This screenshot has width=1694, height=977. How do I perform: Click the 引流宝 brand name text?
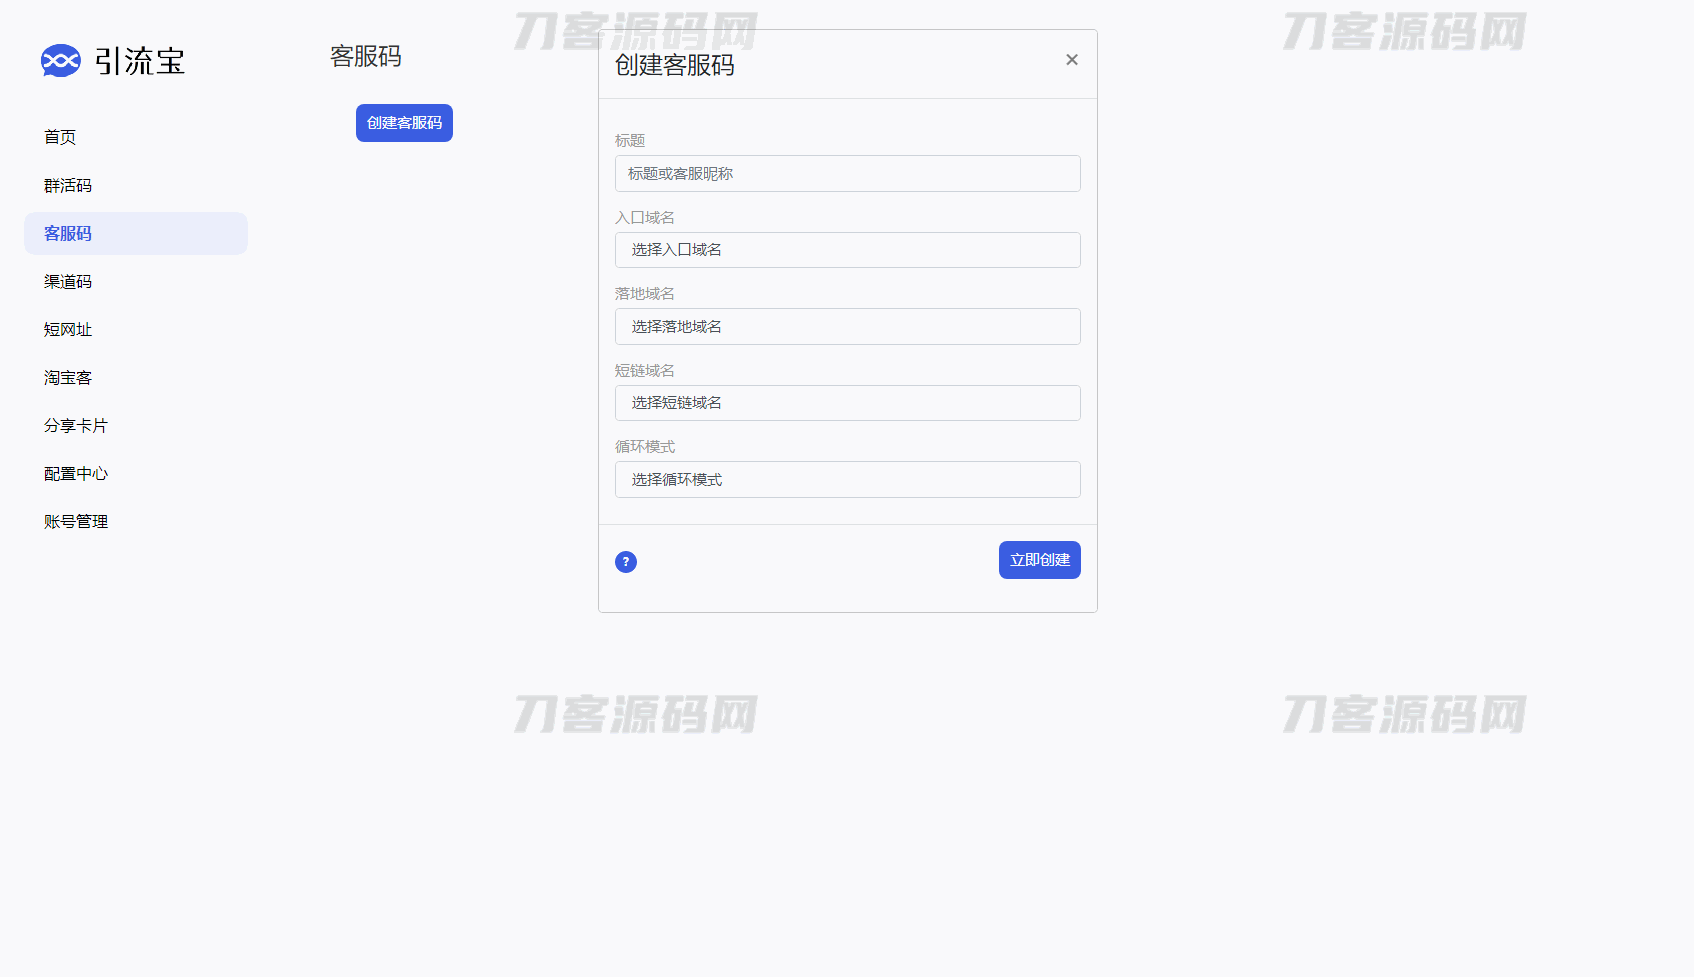pyautogui.click(x=140, y=61)
